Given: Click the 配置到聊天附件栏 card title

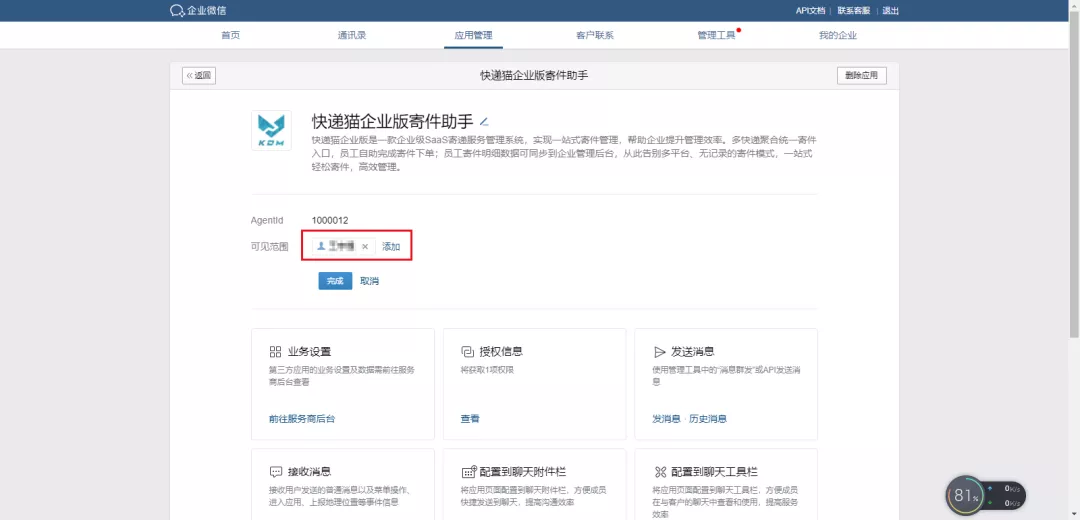Looking at the screenshot, I should (x=523, y=472).
